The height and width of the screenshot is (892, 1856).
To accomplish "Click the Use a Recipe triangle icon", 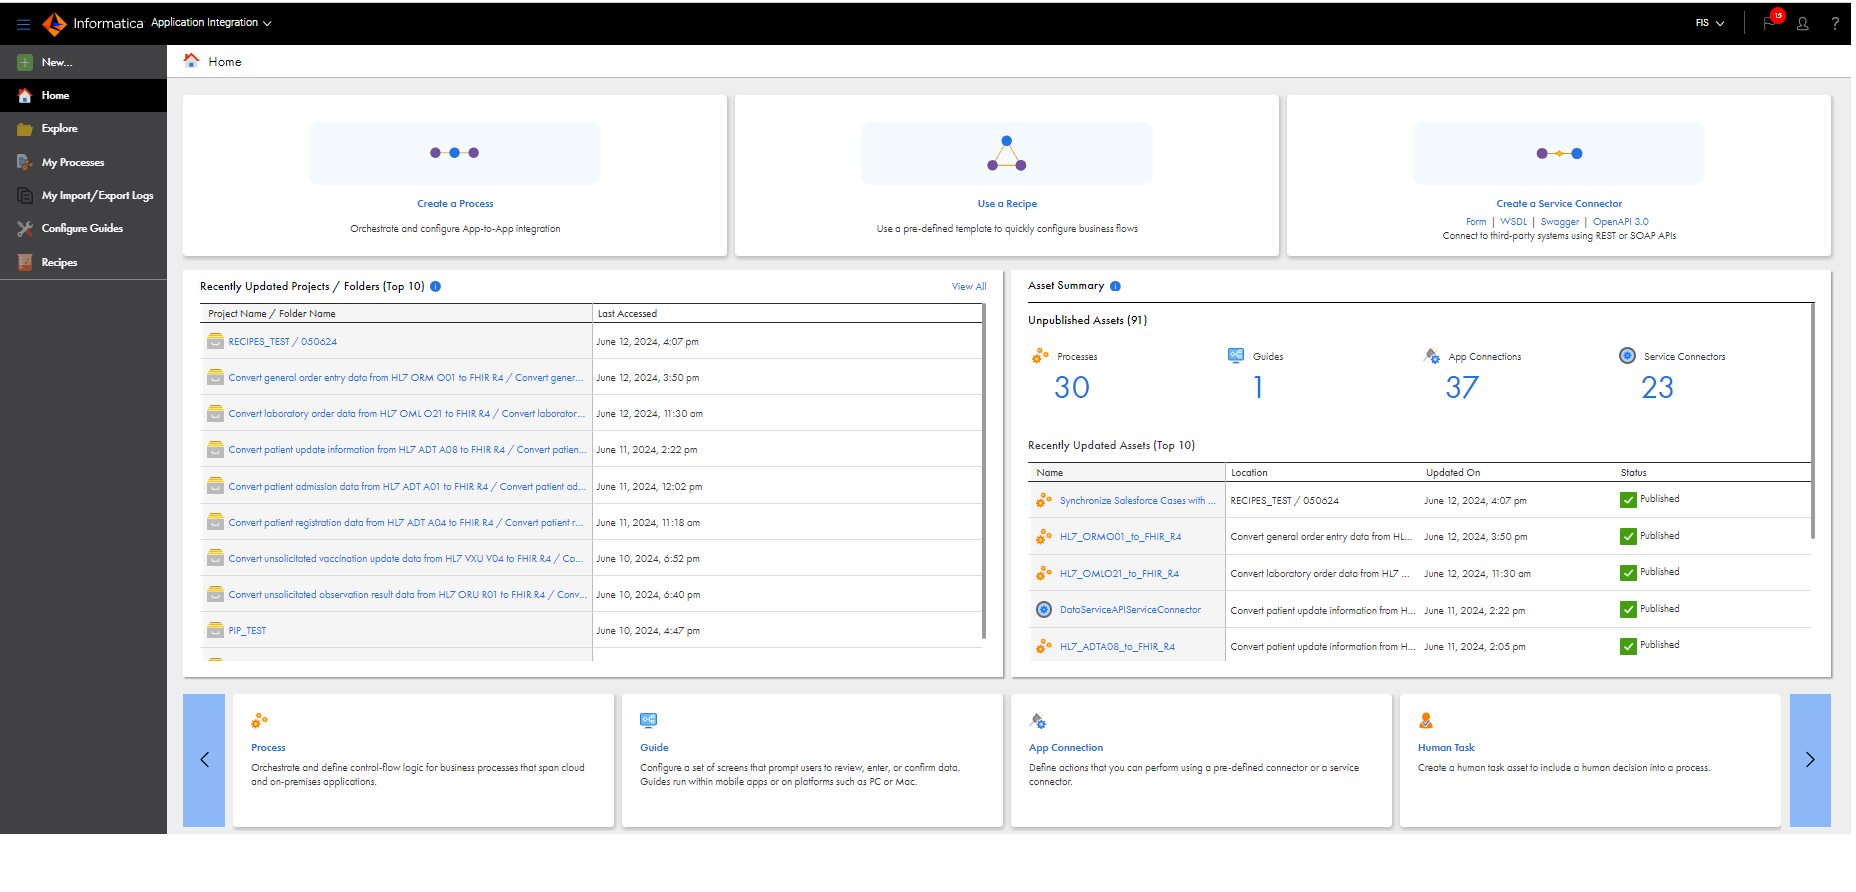I will coord(1007,153).
